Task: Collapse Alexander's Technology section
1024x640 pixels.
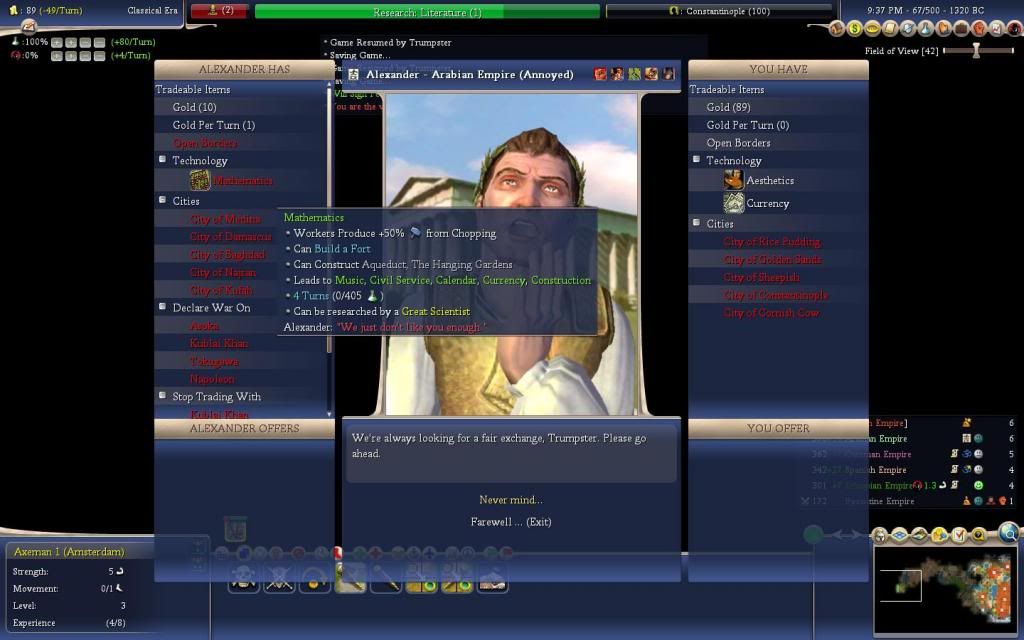Action: (163, 160)
